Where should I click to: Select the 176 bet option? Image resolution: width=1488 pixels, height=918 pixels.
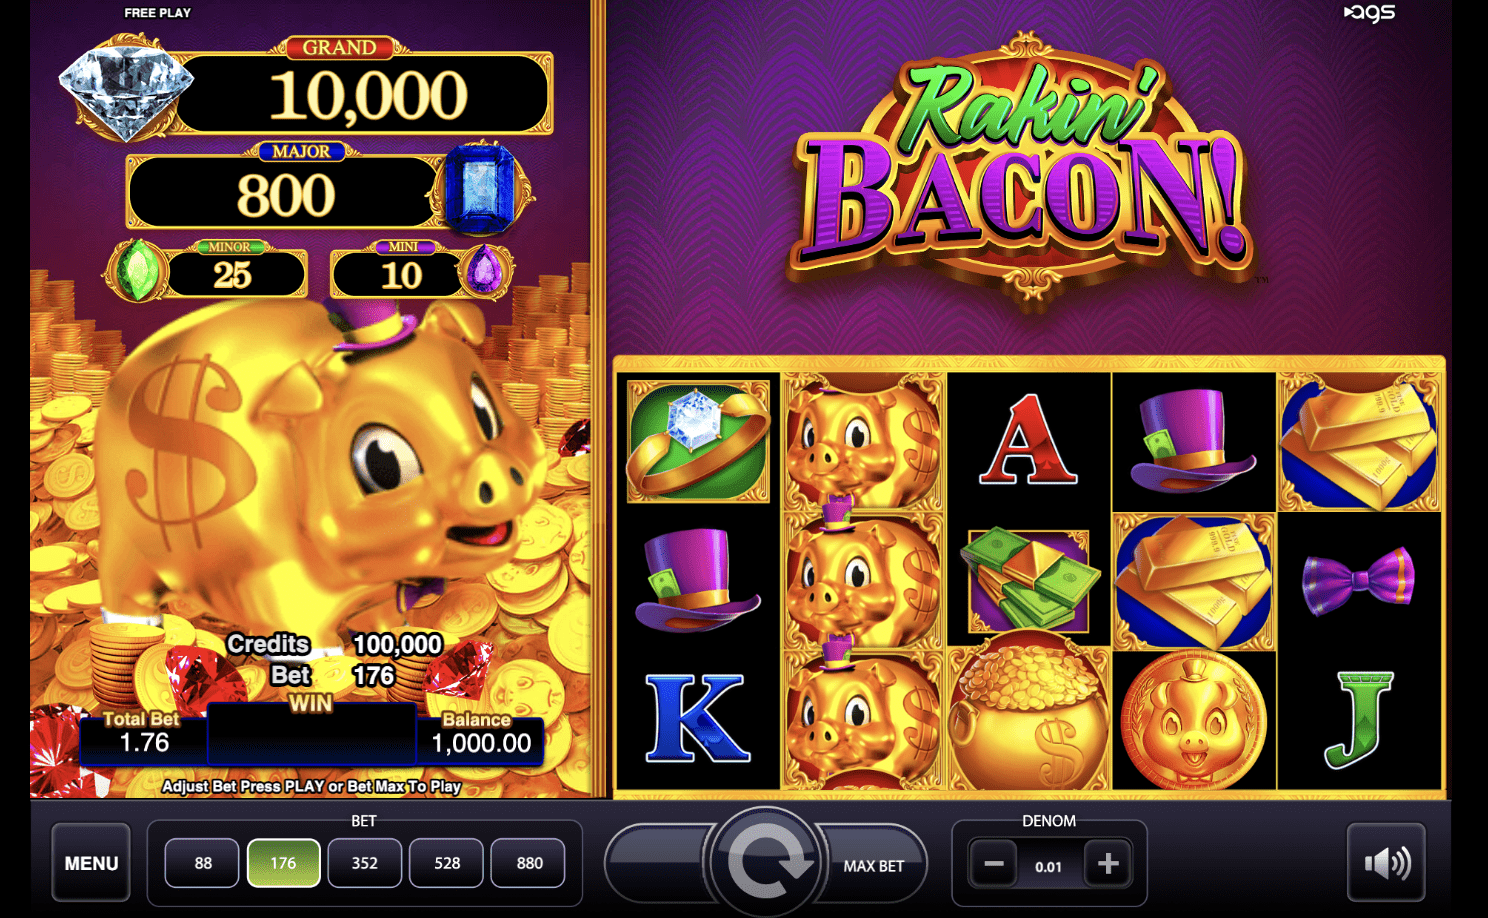[284, 863]
